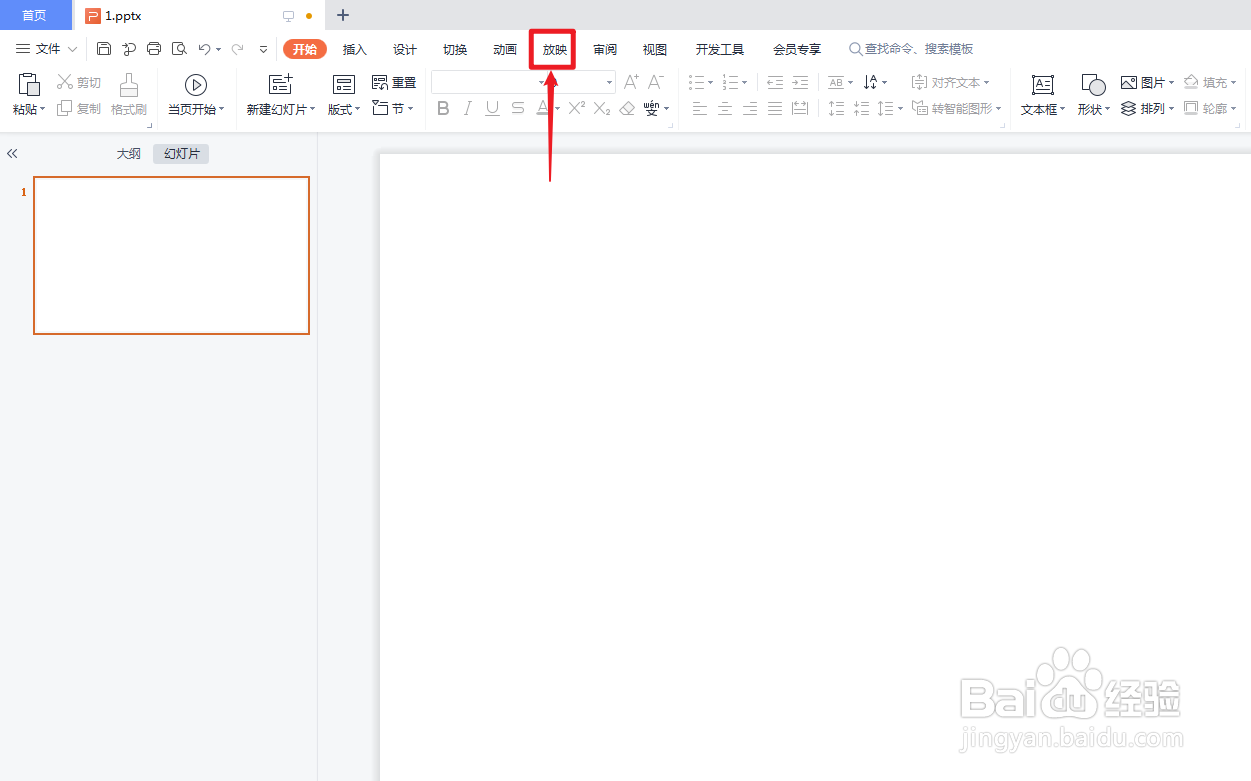The image size is (1251, 781).
Task: Click Align Text (对齐文本)
Action: [950, 83]
